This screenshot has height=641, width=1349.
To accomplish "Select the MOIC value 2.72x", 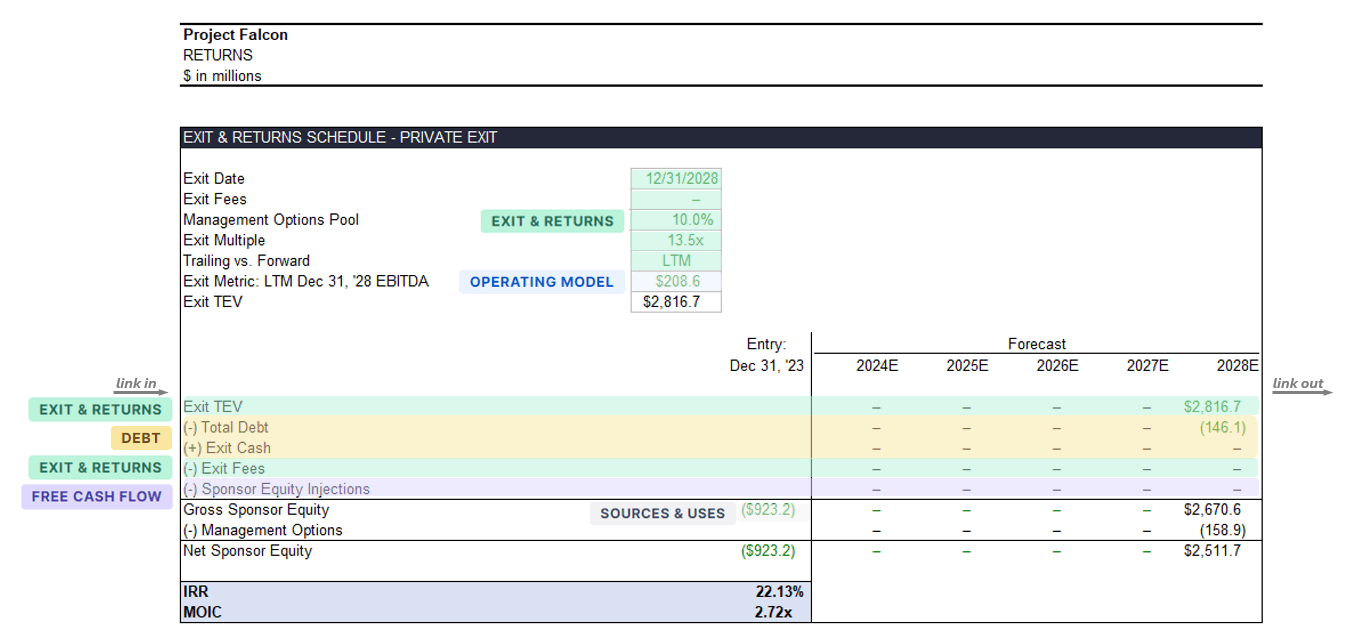I will 773,612.
